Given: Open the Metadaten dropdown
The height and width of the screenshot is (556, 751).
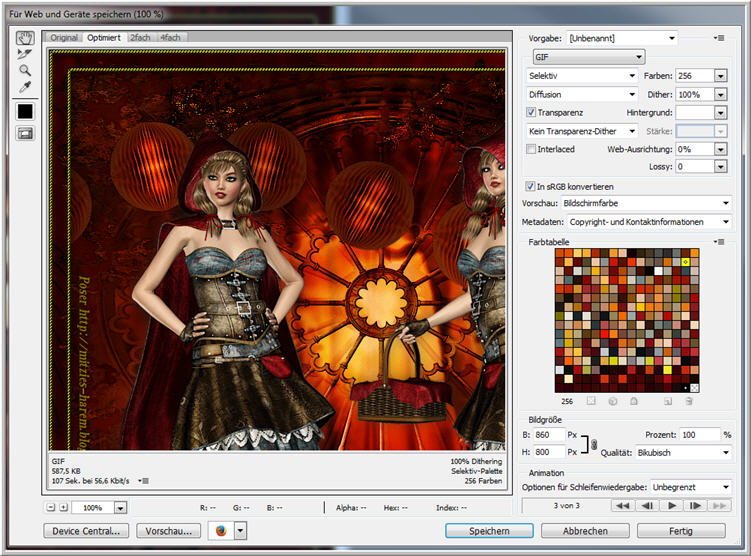Looking at the screenshot, I should coord(649,222).
